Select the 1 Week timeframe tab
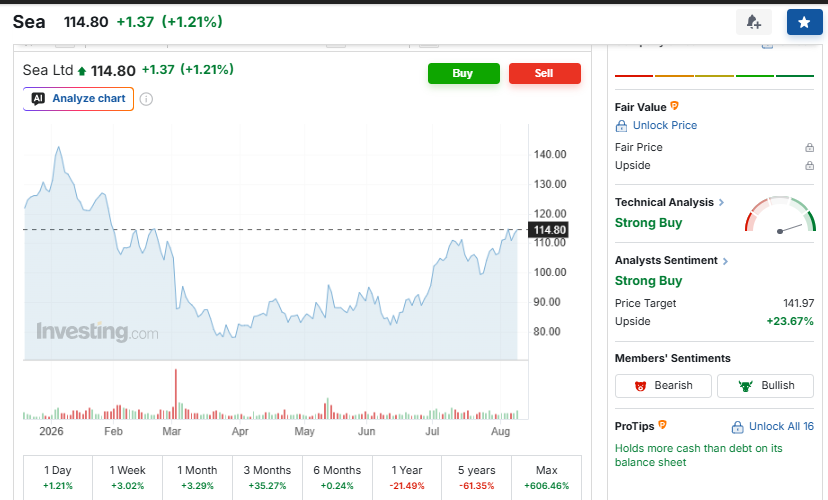 click(128, 477)
